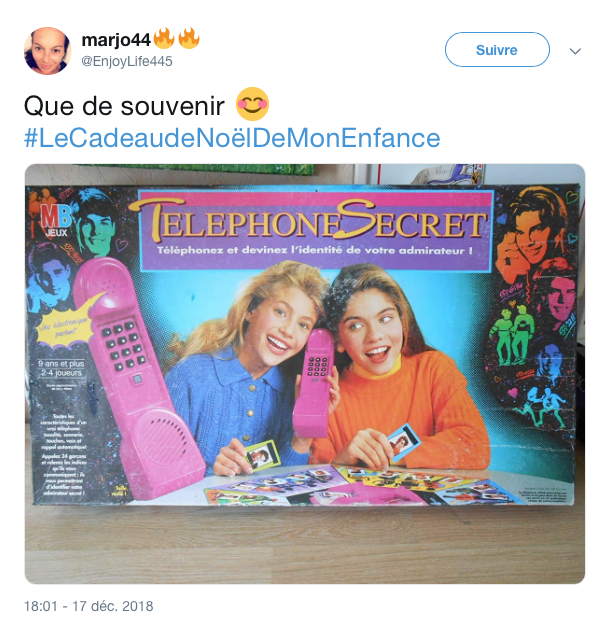The height and width of the screenshot is (621, 614).
Task: Click the green photo card near blue sweater
Action: click(x=262, y=455)
